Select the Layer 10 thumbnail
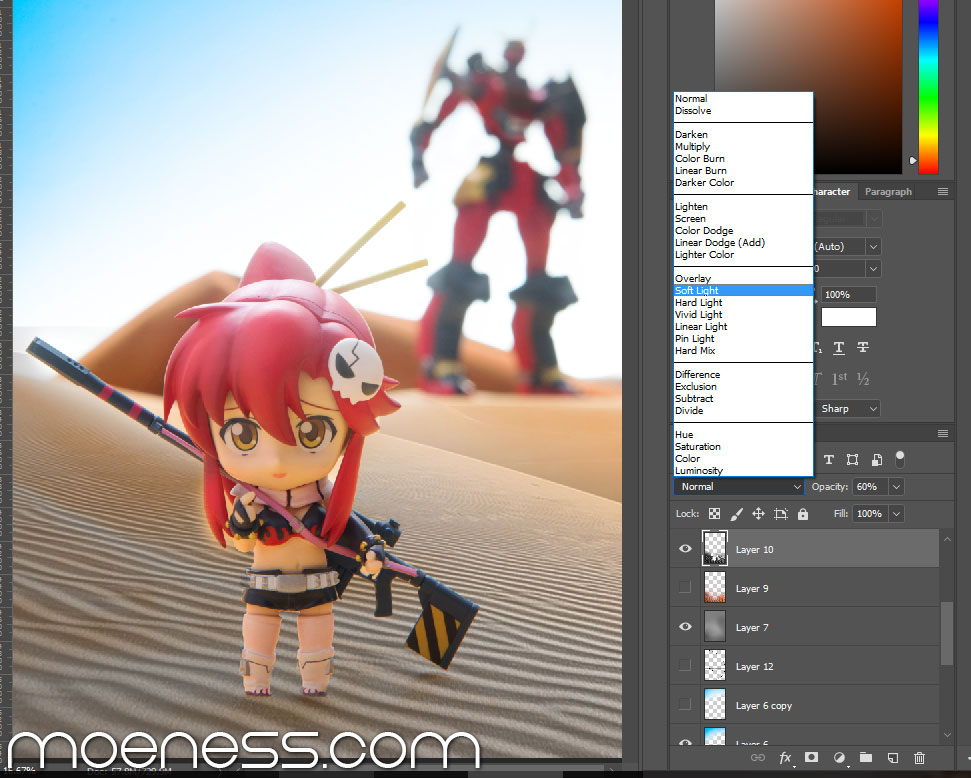The width and height of the screenshot is (971, 778). pos(715,548)
